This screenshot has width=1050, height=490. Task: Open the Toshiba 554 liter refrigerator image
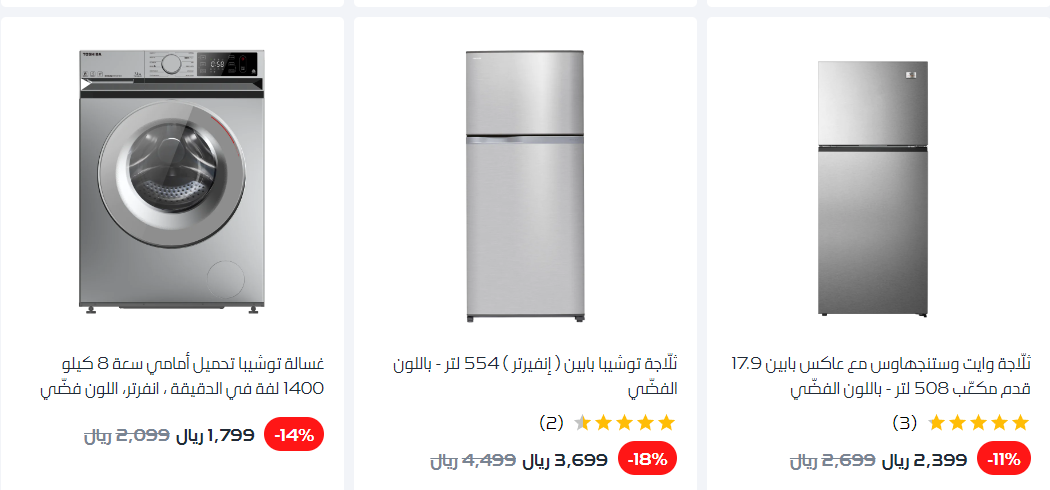525,186
